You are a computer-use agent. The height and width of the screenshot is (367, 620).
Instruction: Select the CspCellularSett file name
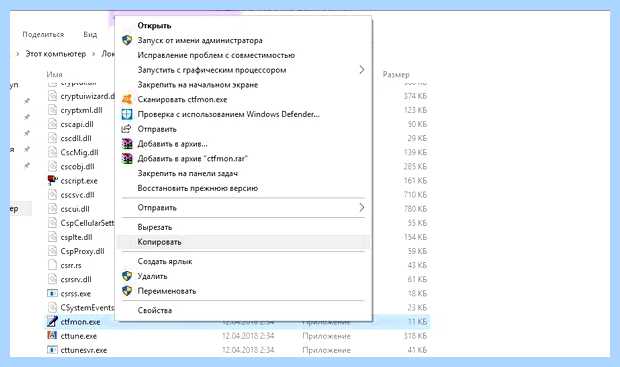87,223
